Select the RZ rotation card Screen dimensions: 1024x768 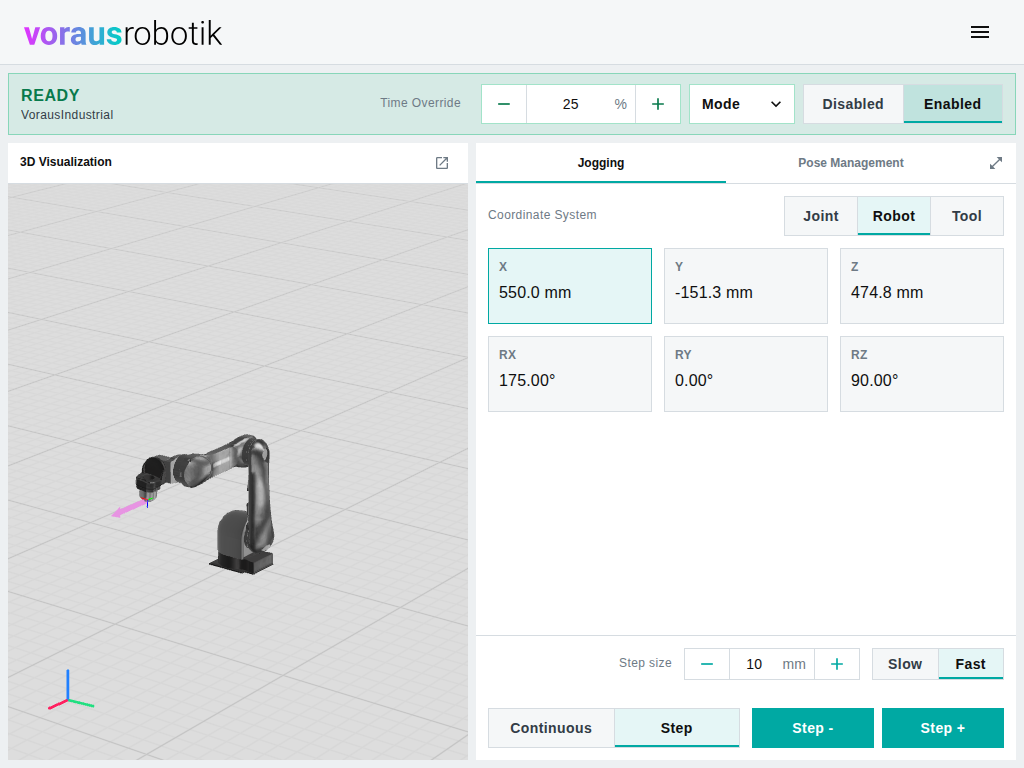click(x=921, y=374)
